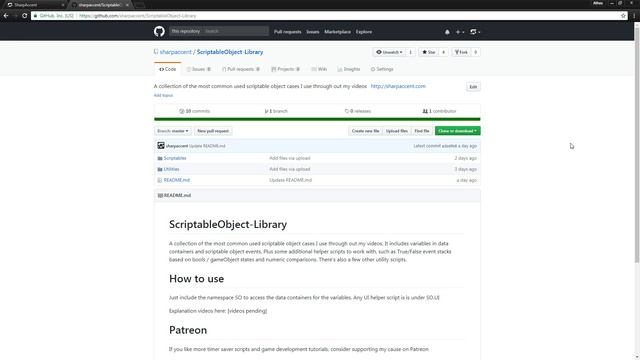Click Upload files button
Viewport: 640px width, 360px height.
[x=397, y=131]
